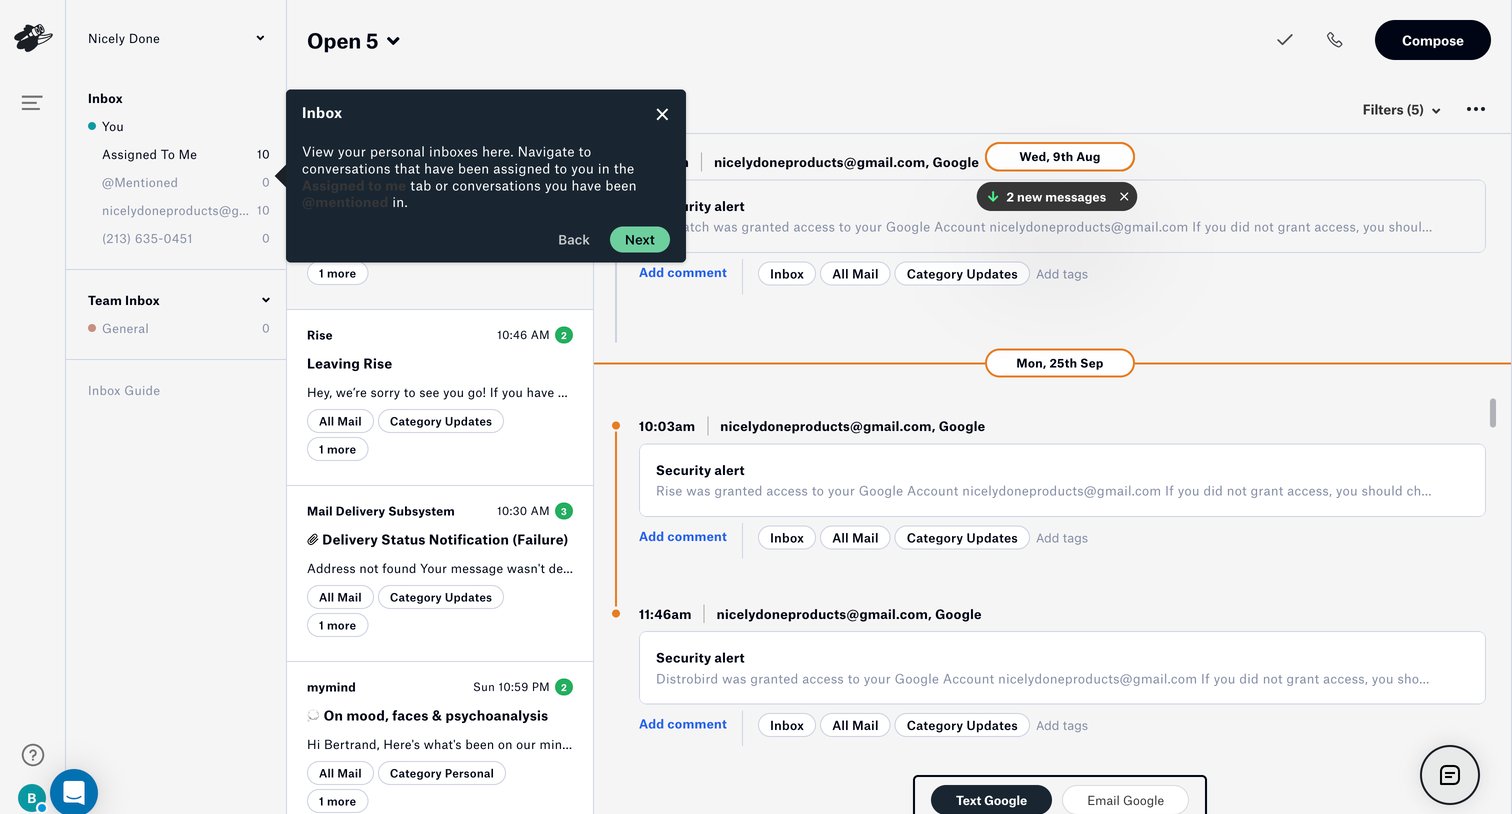The image size is (1512, 814).
Task: Open the Leaving Rise conversation
Action: coord(440,397)
